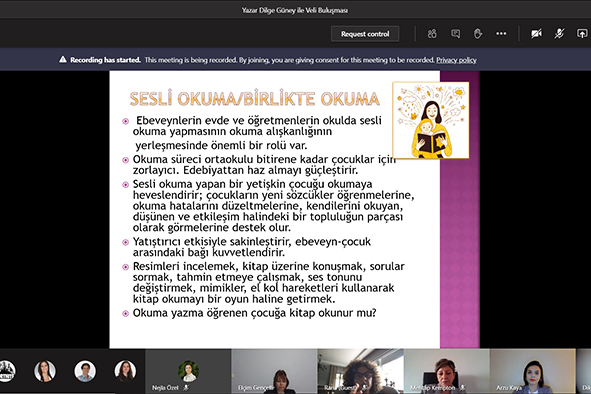Viewport: 591px width, 394px height.
Task: Click the guest participant's video tile
Action: tap(360, 371)
